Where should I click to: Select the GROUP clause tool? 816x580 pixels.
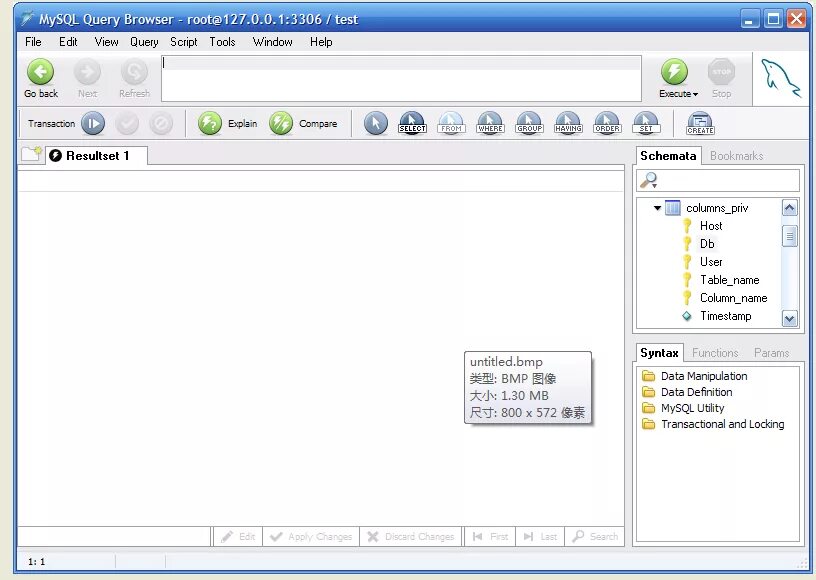529,124
